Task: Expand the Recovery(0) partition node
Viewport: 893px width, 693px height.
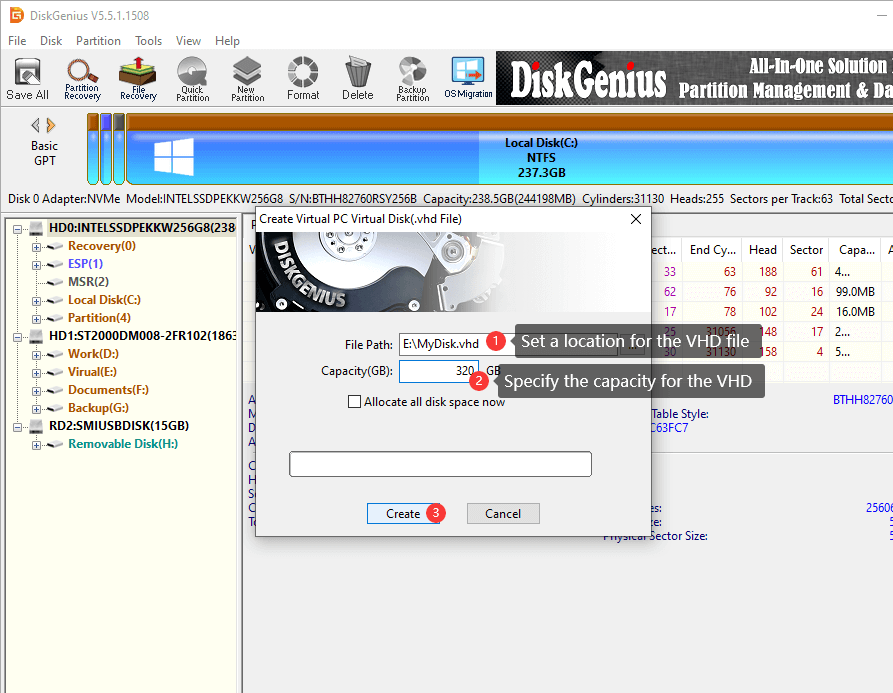Action: [36, 247]
